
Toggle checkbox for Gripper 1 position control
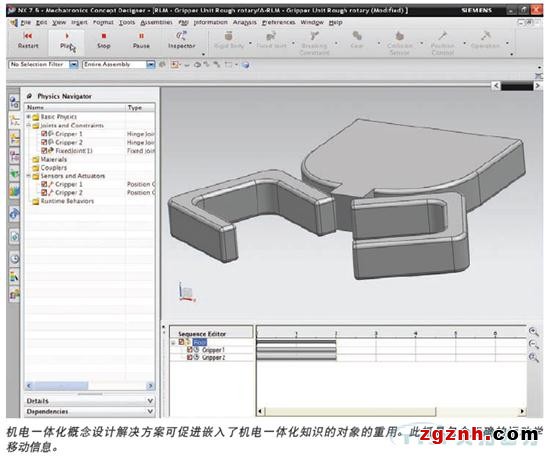coord(44,184)
